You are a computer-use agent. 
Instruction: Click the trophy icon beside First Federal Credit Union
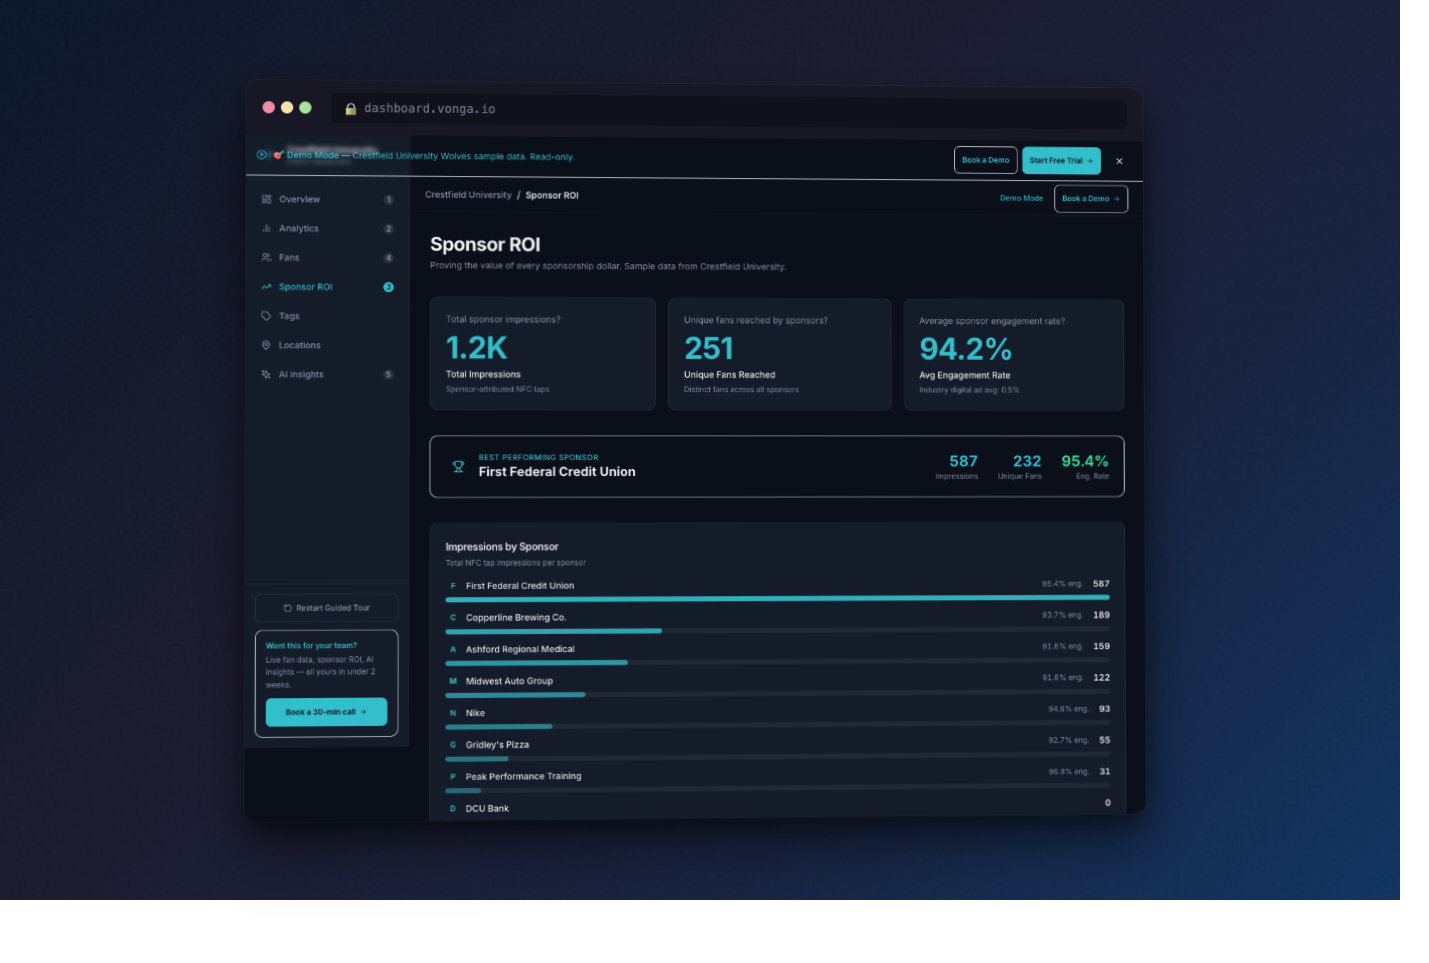(459, 466)
